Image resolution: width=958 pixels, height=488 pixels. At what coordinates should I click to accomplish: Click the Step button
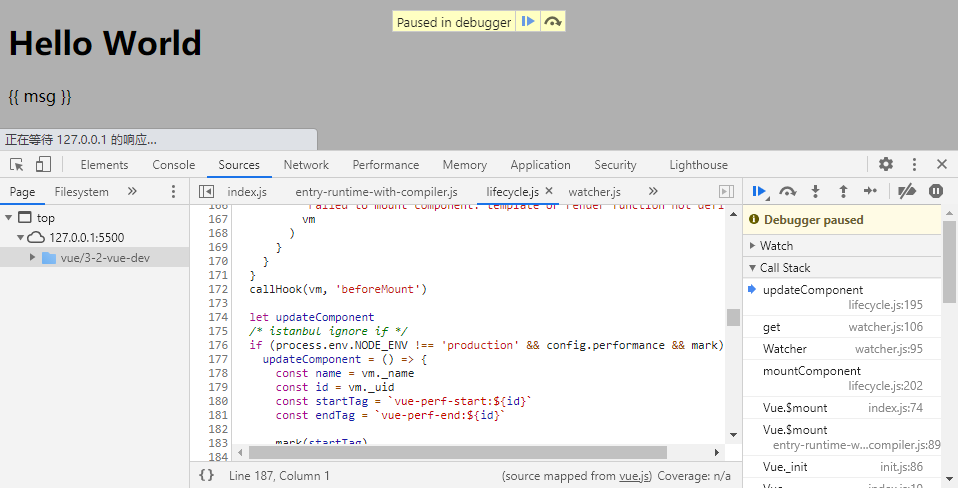[x=871, y=192]
